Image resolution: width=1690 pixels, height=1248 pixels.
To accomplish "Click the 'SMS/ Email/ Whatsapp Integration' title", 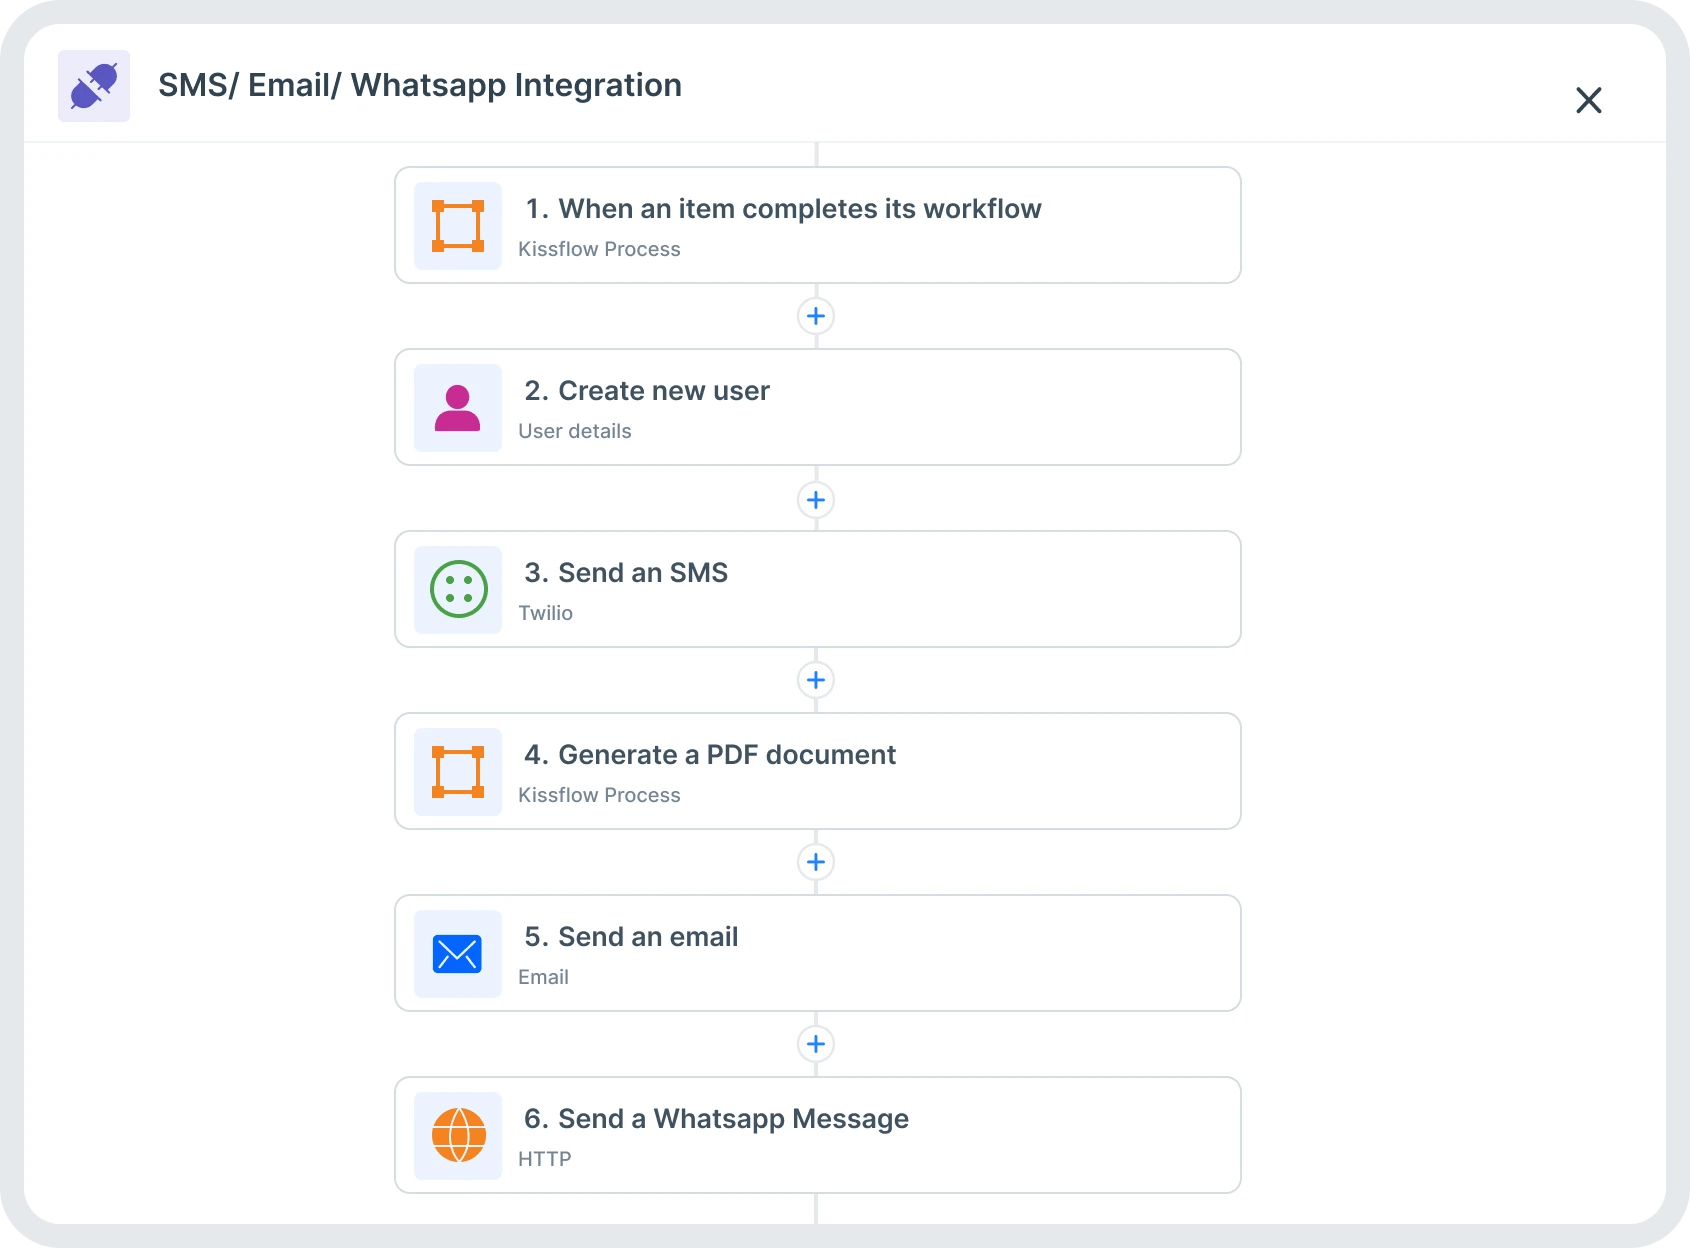I will pos(420,86).
